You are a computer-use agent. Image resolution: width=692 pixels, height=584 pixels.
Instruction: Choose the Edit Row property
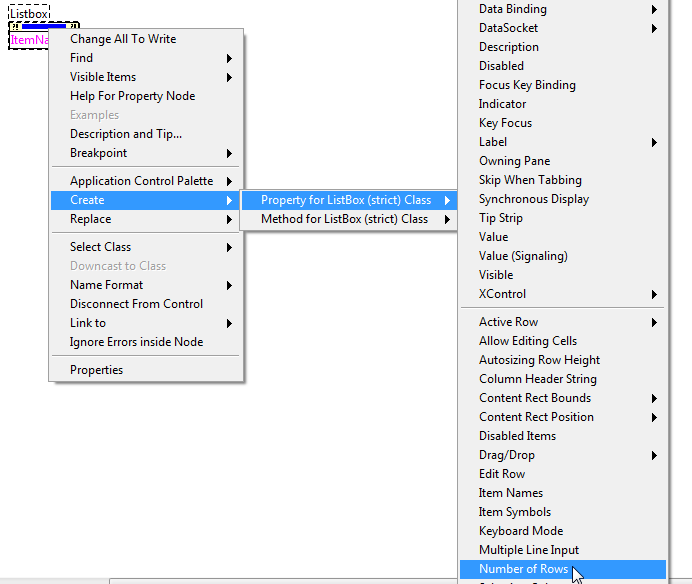tap(563, 474)
